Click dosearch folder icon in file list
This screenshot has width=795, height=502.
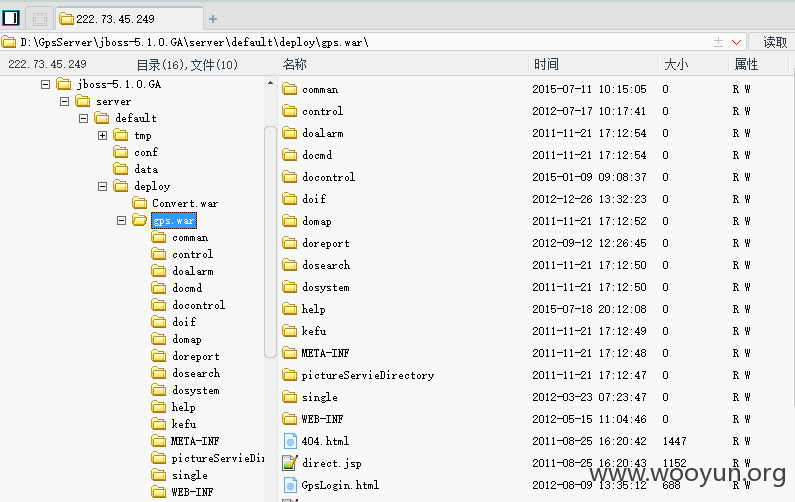click(290, 265)
